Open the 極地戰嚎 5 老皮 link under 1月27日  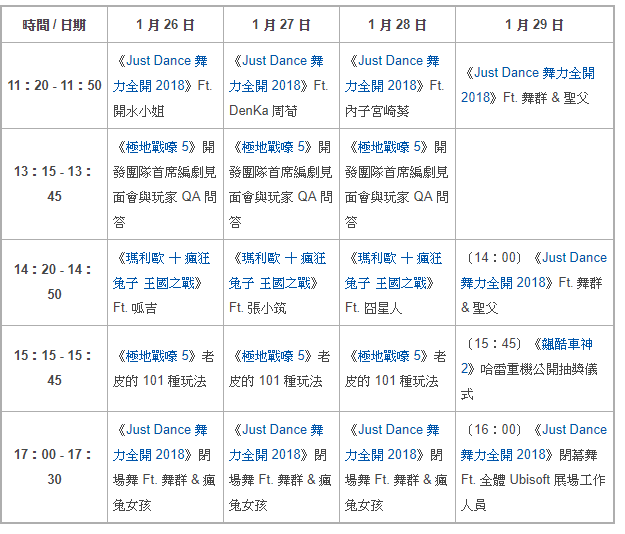click(273, 356)
